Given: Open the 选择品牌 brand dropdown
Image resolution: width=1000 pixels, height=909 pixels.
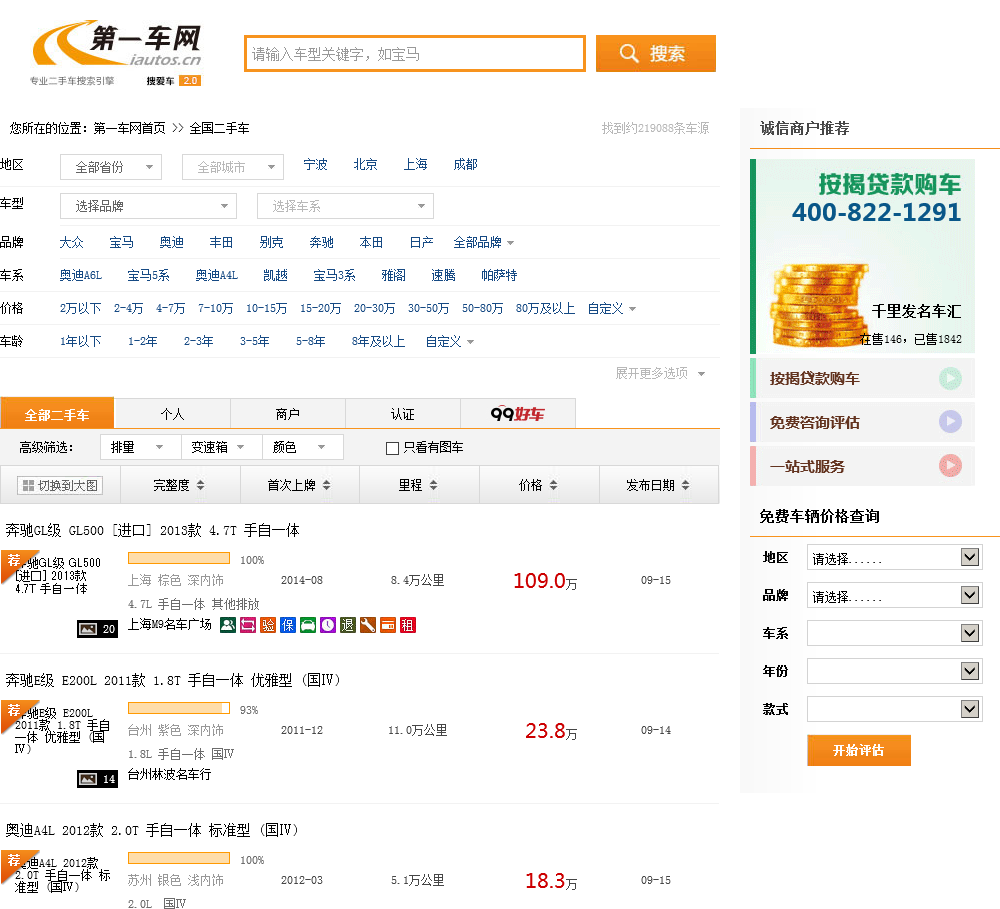Looking at the screenshot, I should coord(149,206).
